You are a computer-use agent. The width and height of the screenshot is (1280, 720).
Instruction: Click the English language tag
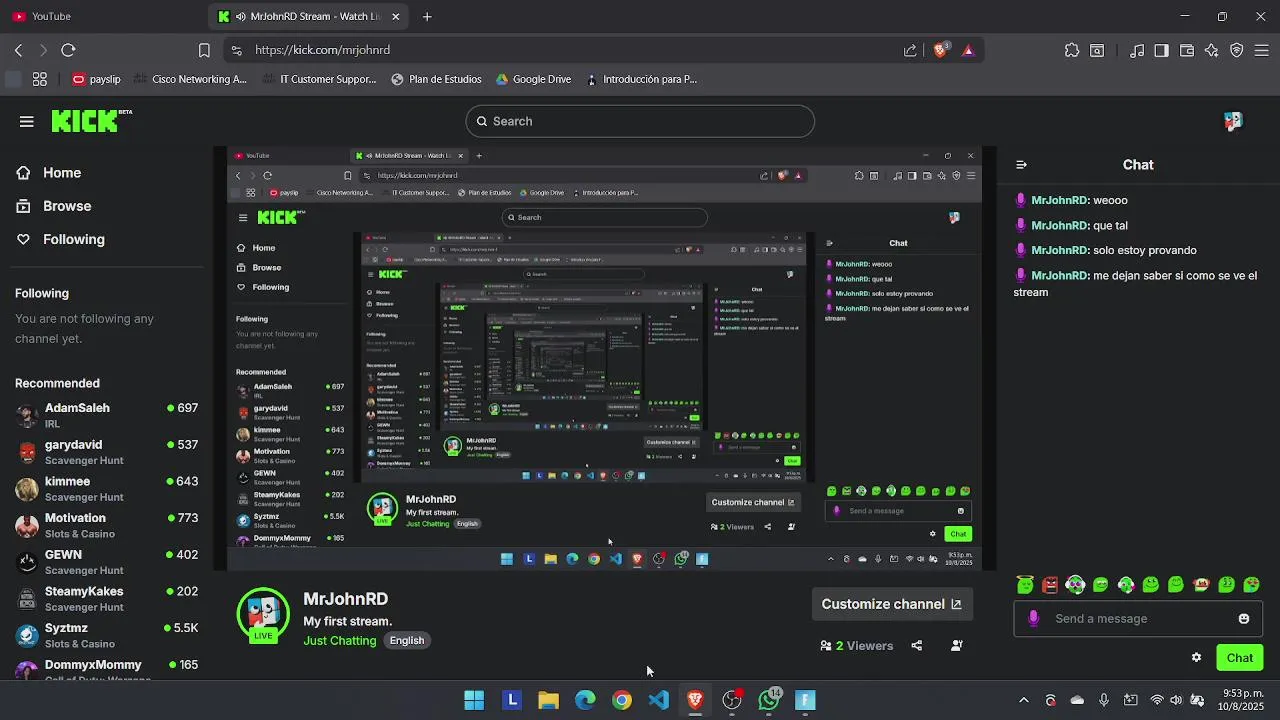407,640
